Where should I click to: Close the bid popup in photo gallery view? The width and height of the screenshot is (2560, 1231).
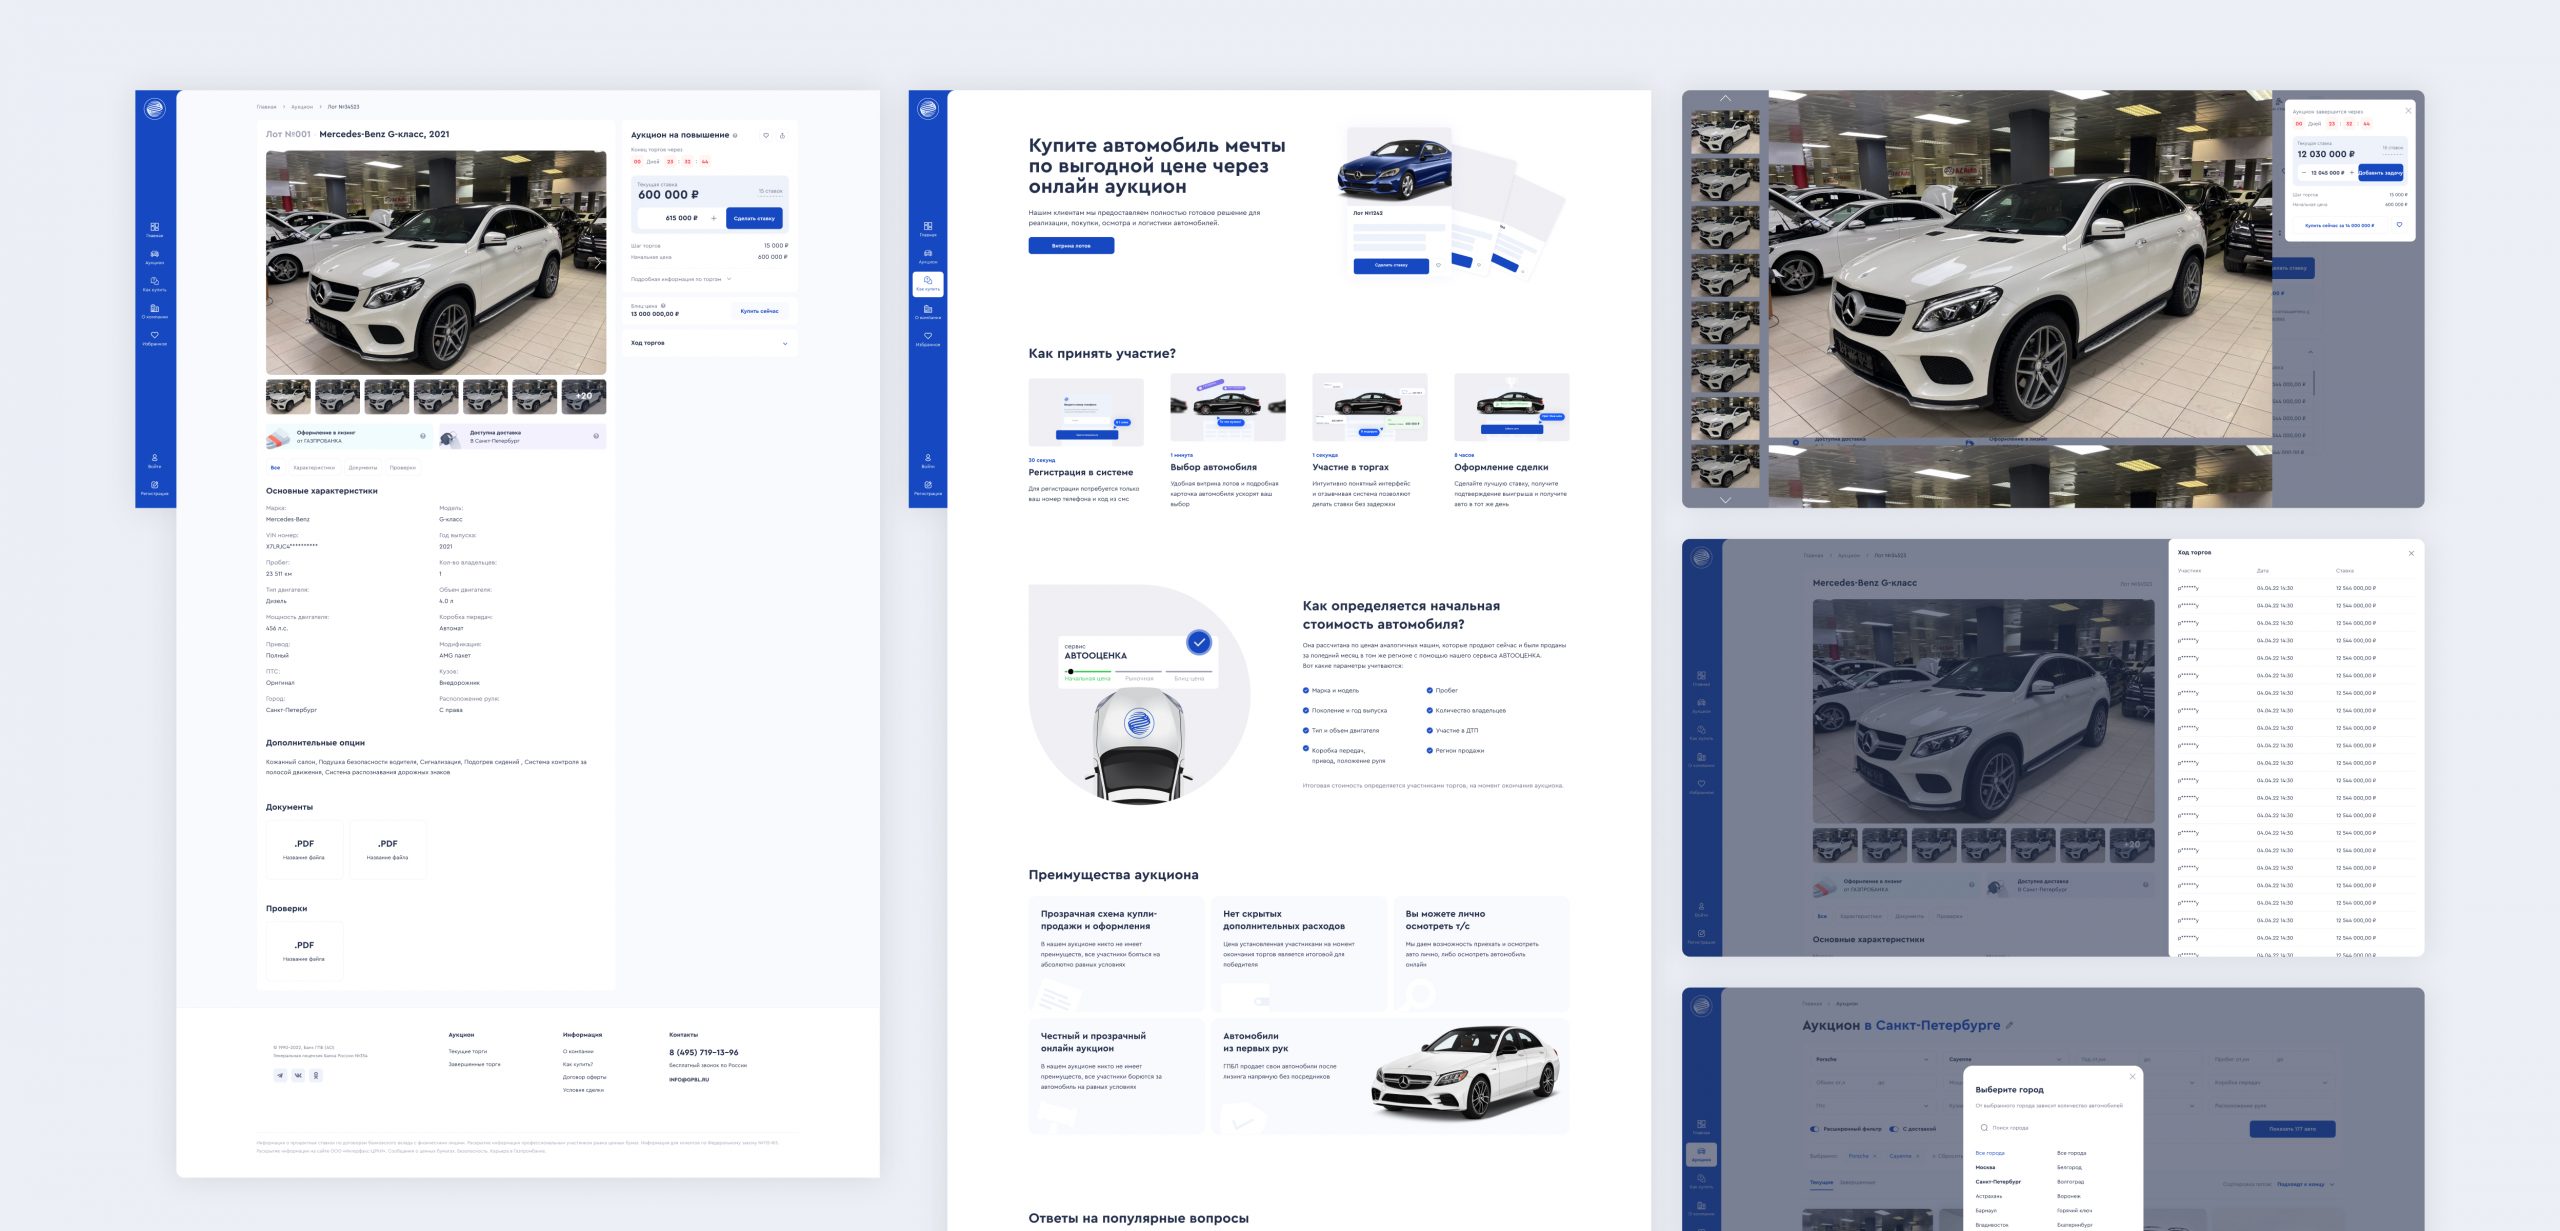2408,110
